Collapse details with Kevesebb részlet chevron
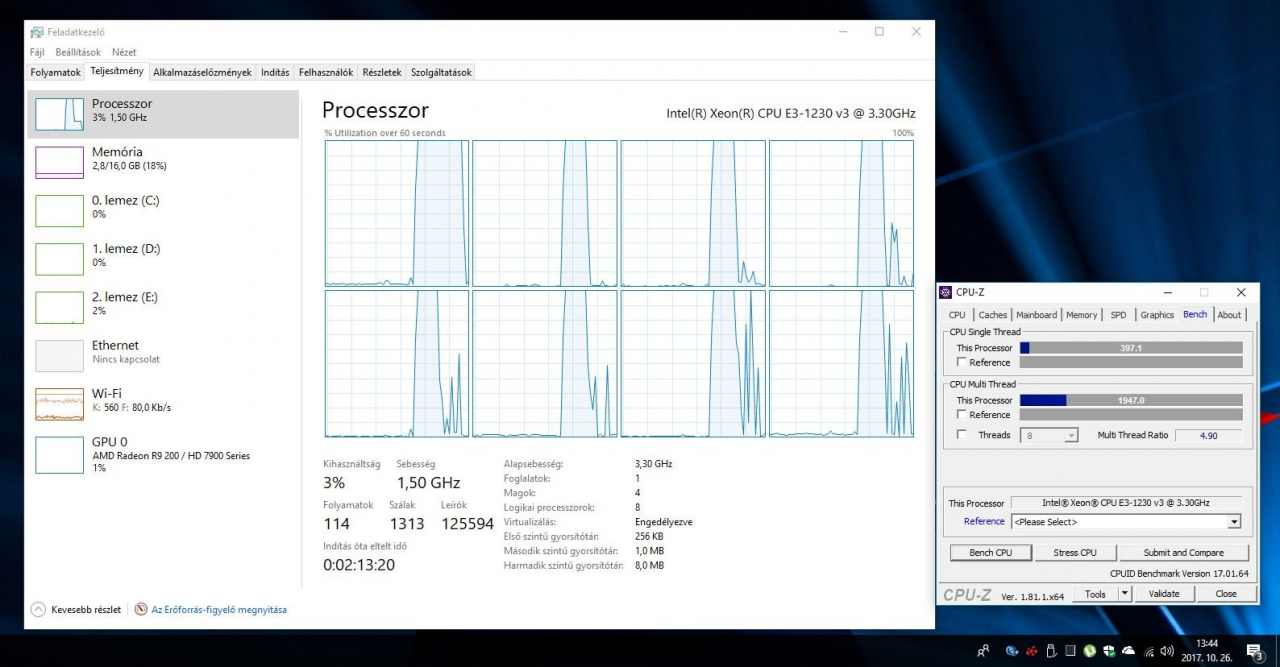This screenshot has height=667, width=1280. tap(38, 609)
